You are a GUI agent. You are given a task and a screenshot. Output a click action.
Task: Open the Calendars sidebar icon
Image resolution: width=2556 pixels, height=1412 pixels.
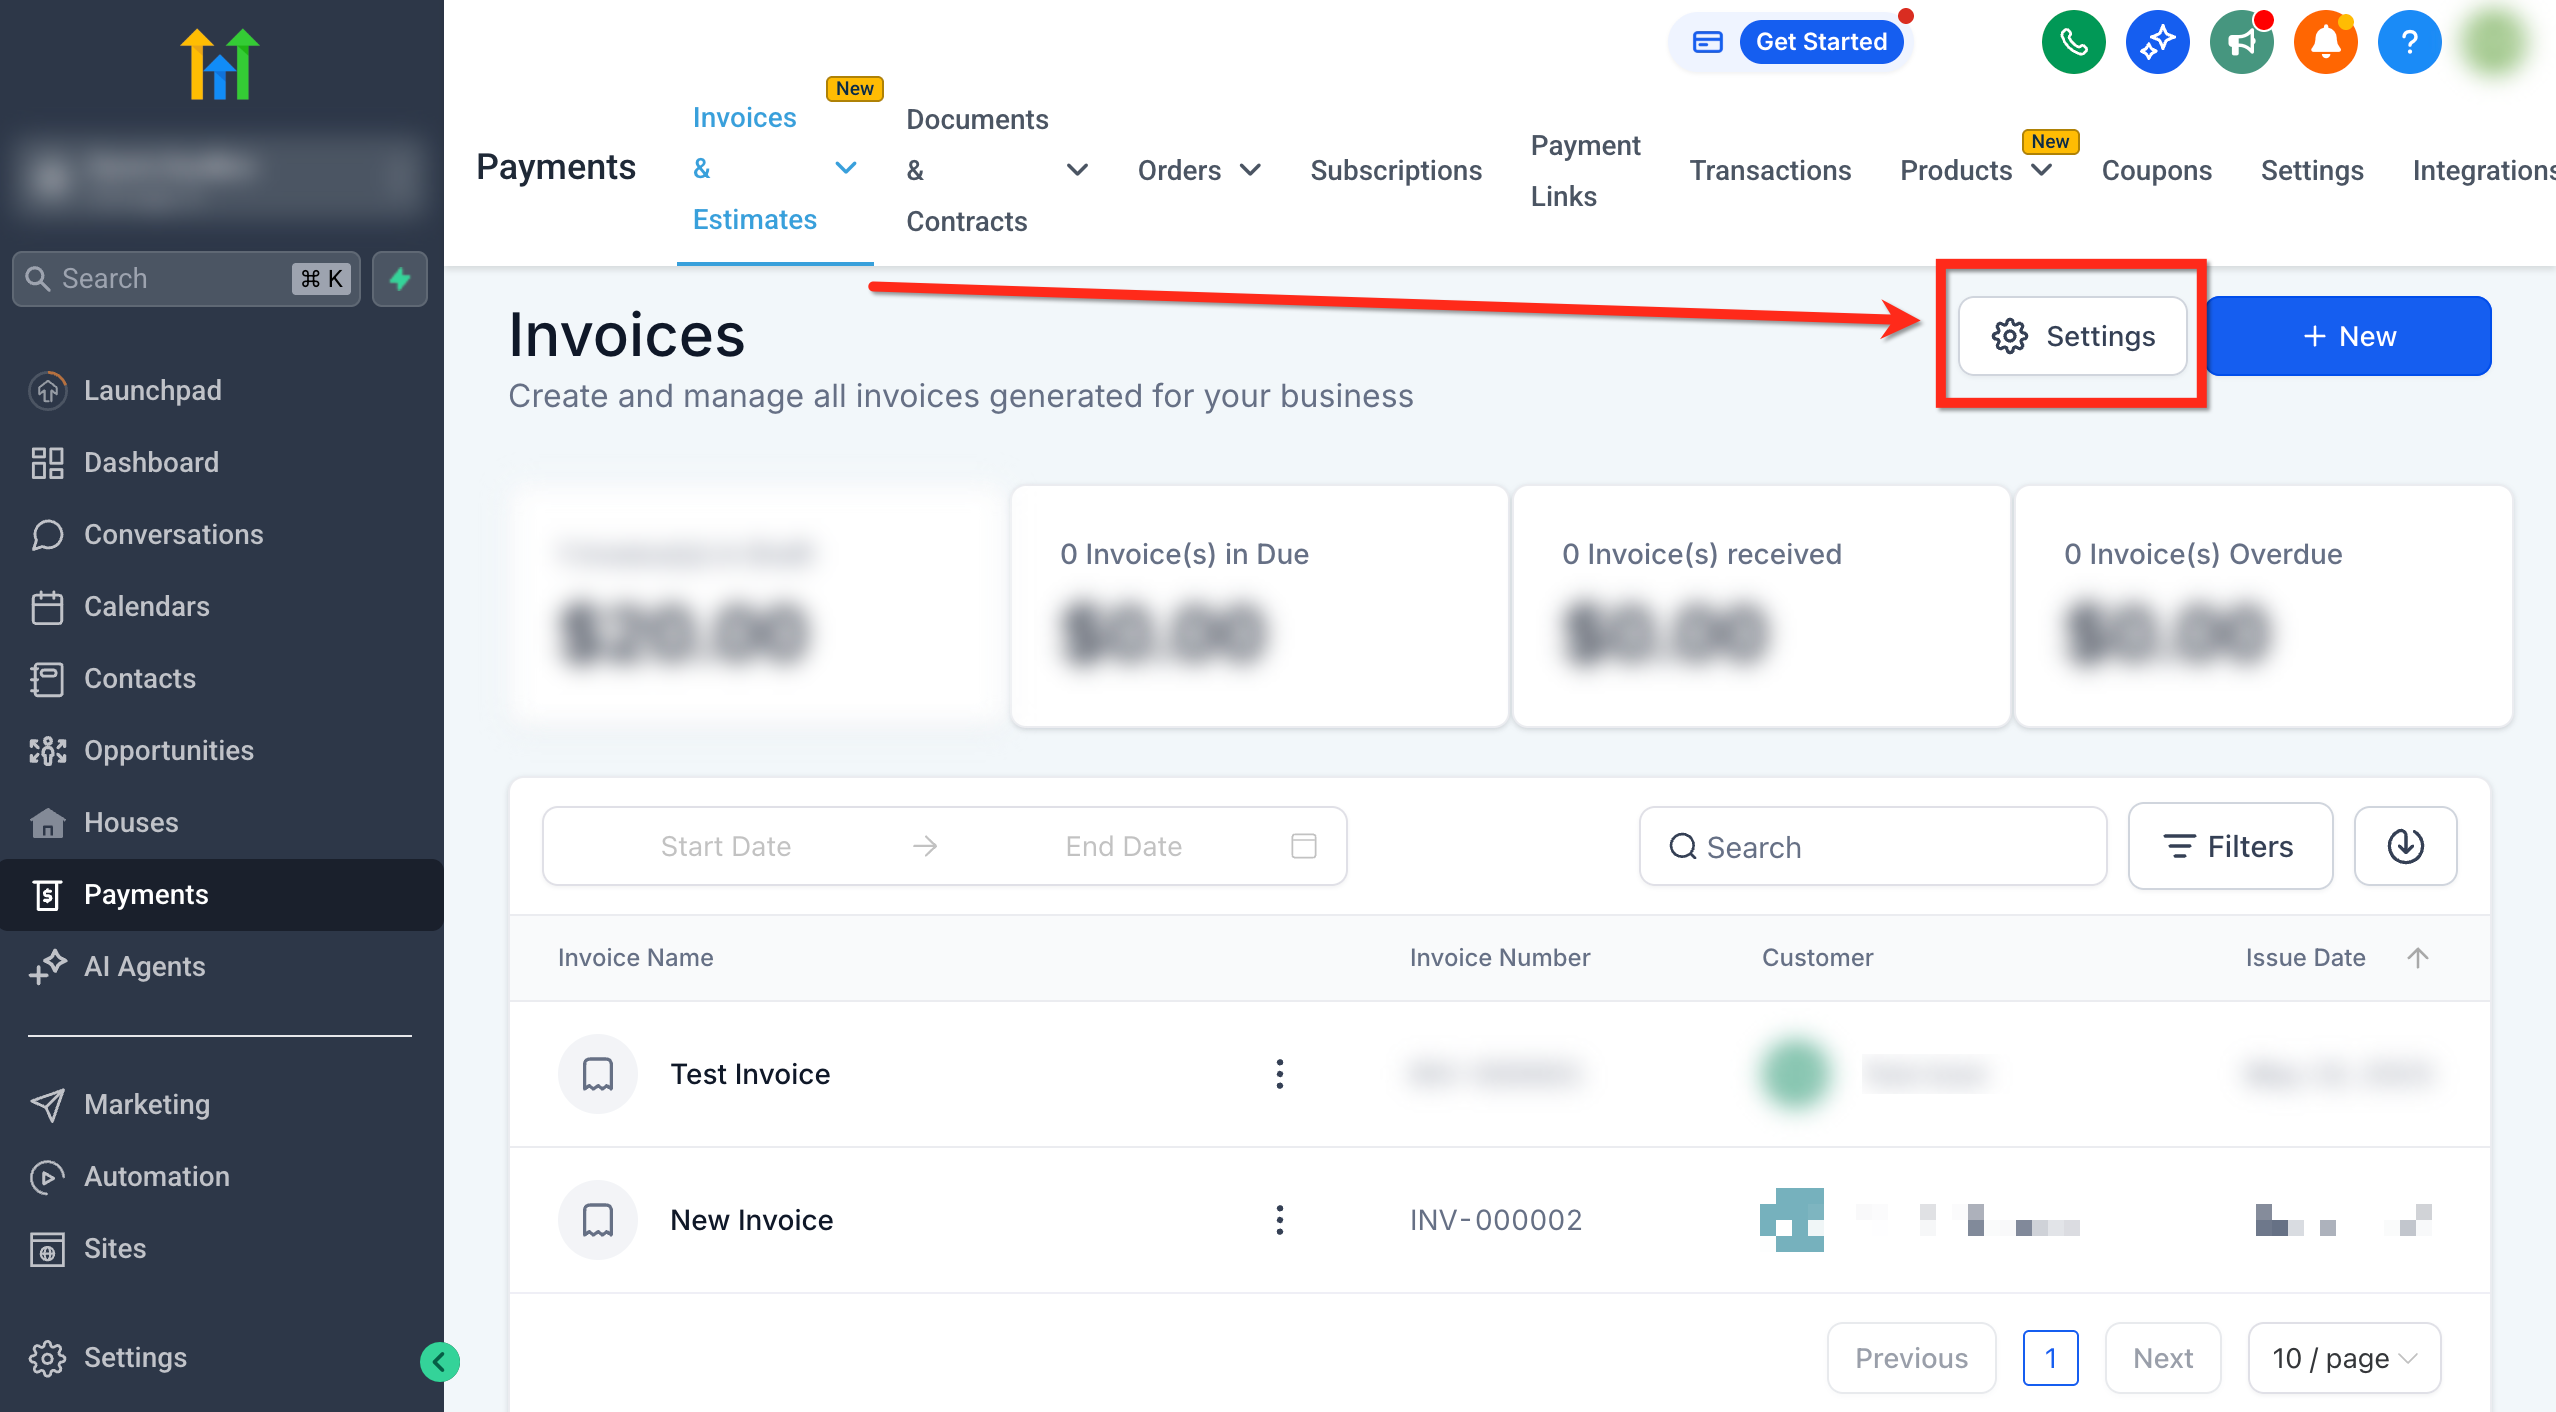47,606
